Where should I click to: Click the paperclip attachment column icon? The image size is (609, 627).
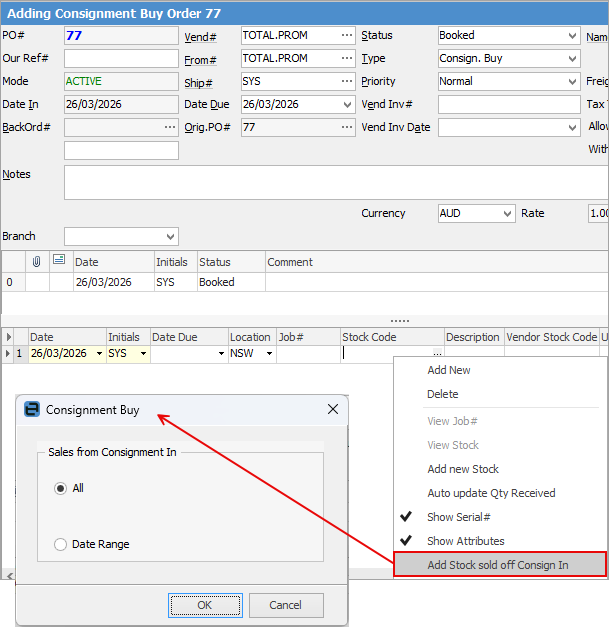pyautogui.click(x=37, y=261)
